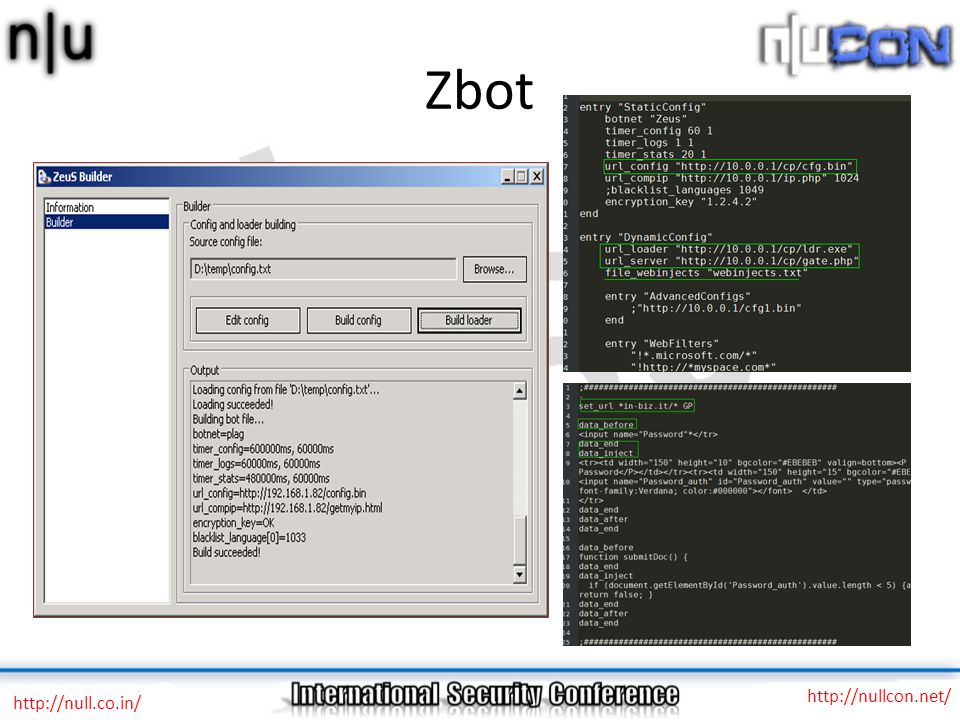Click the nullcon logo at top right
960x720 pixels.
[855, 44]
